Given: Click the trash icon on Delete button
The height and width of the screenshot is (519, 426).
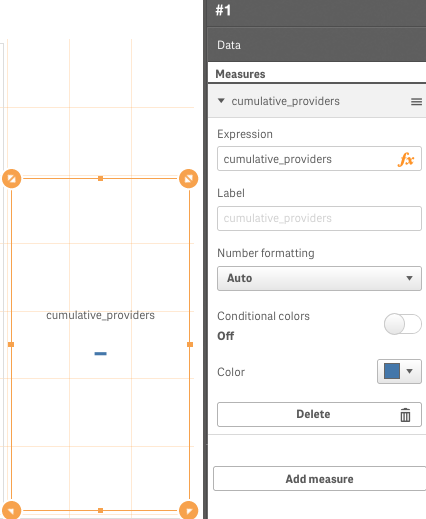Looking at the screenshot, I should [x=405, y=415].
